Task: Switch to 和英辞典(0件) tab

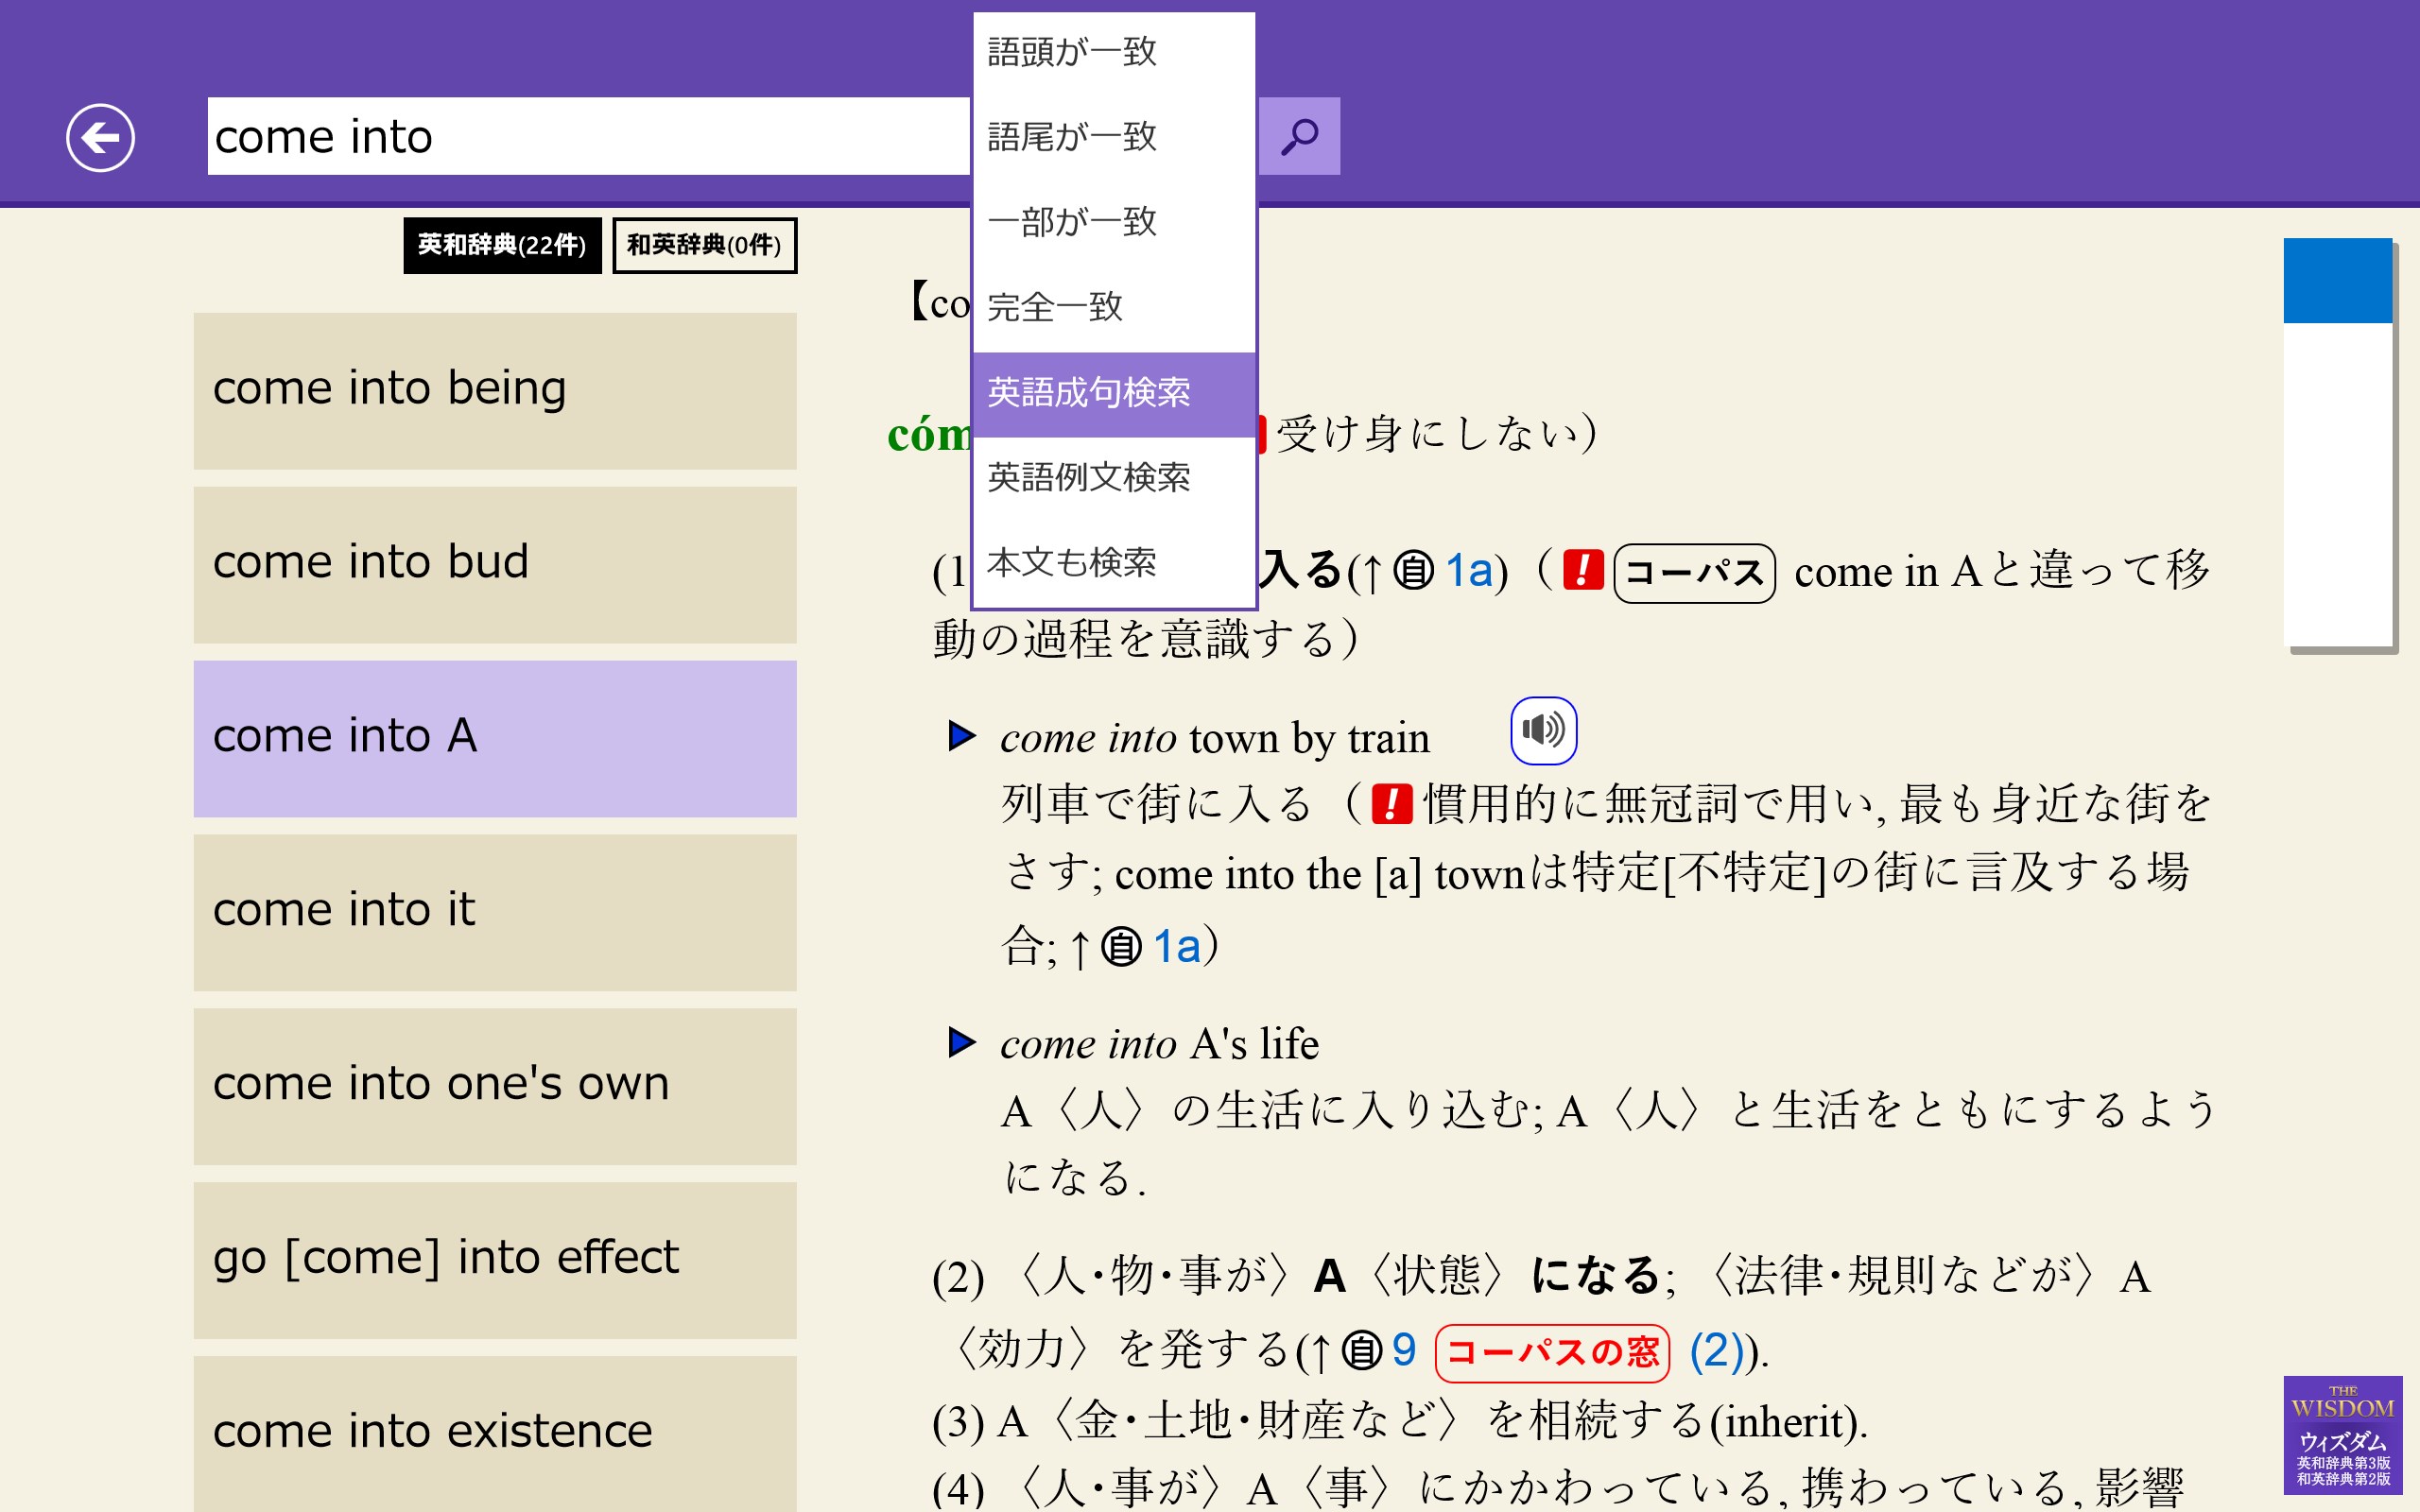Action: click(704, 245)
